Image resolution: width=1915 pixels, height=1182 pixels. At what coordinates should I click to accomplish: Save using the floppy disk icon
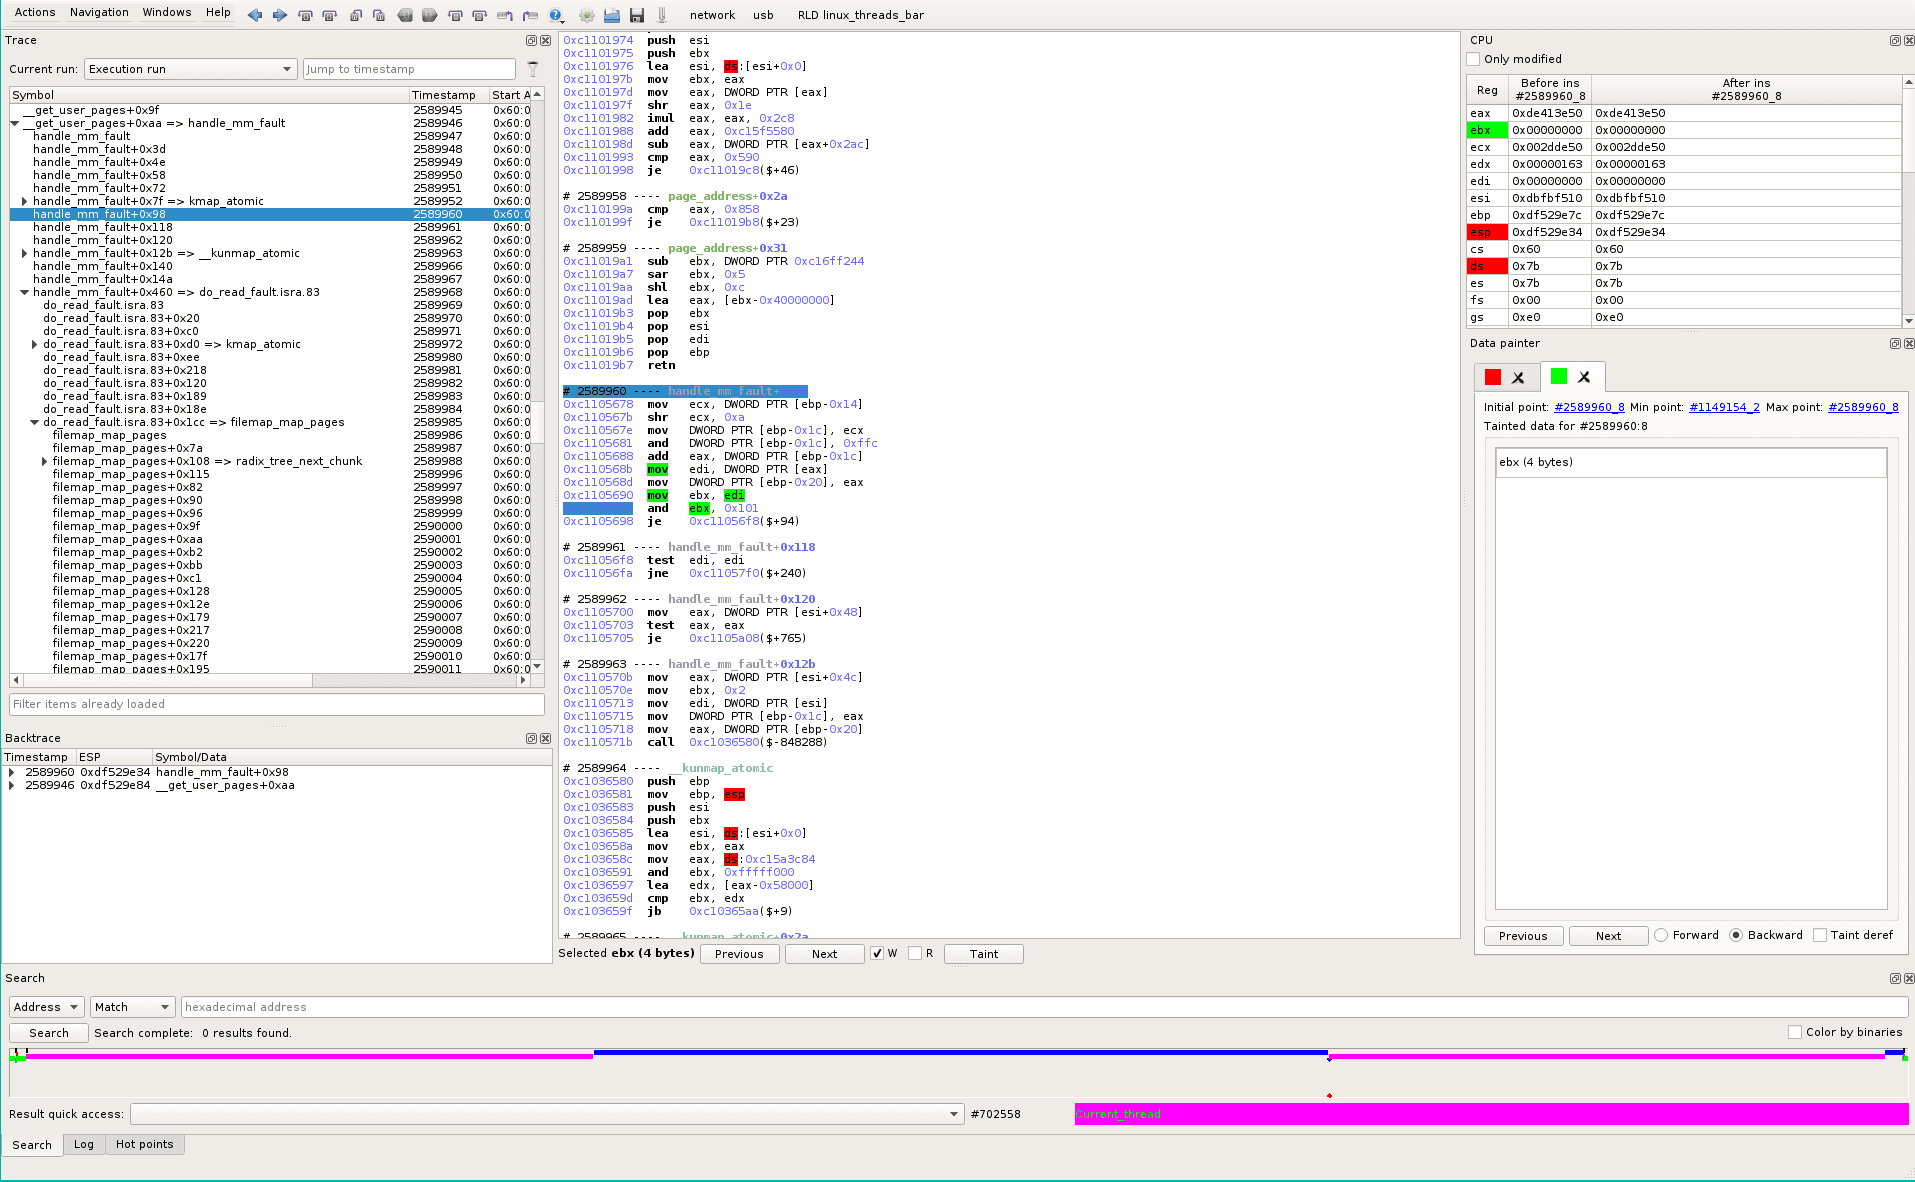pos(637,15)
